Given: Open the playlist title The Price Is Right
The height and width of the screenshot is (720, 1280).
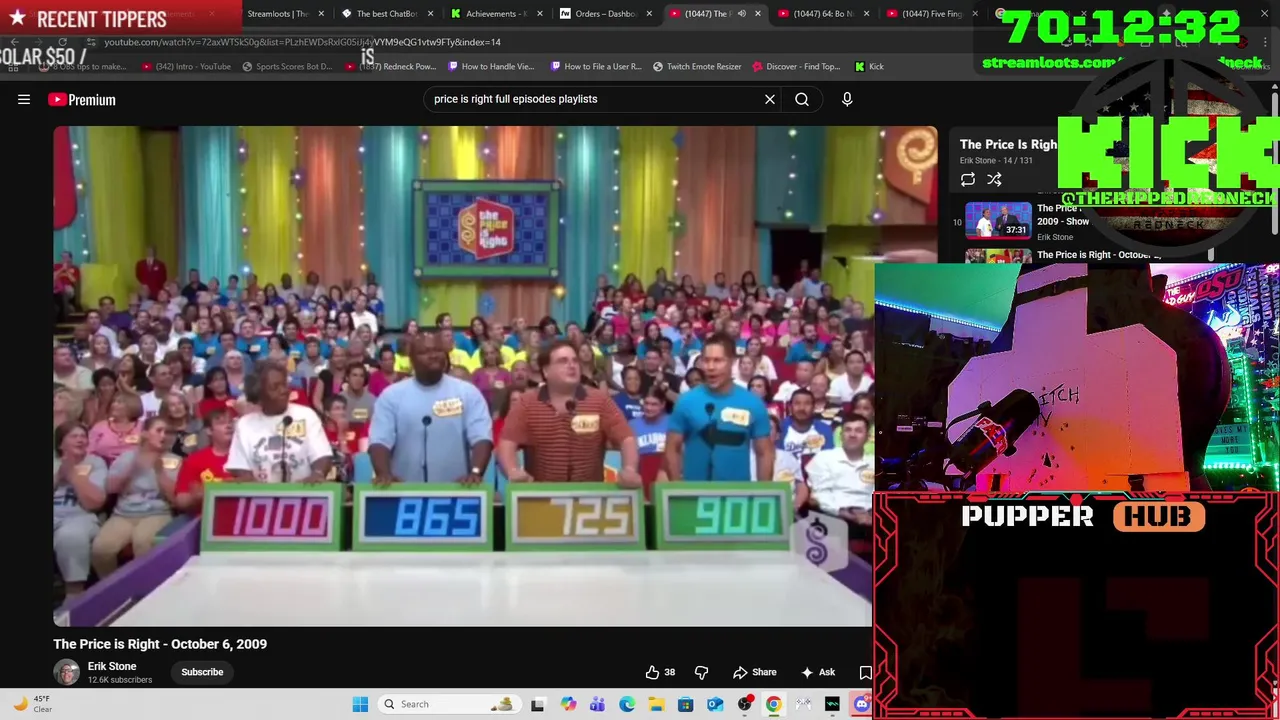Looking at the screenshot, I should (x=1008, y=145).
